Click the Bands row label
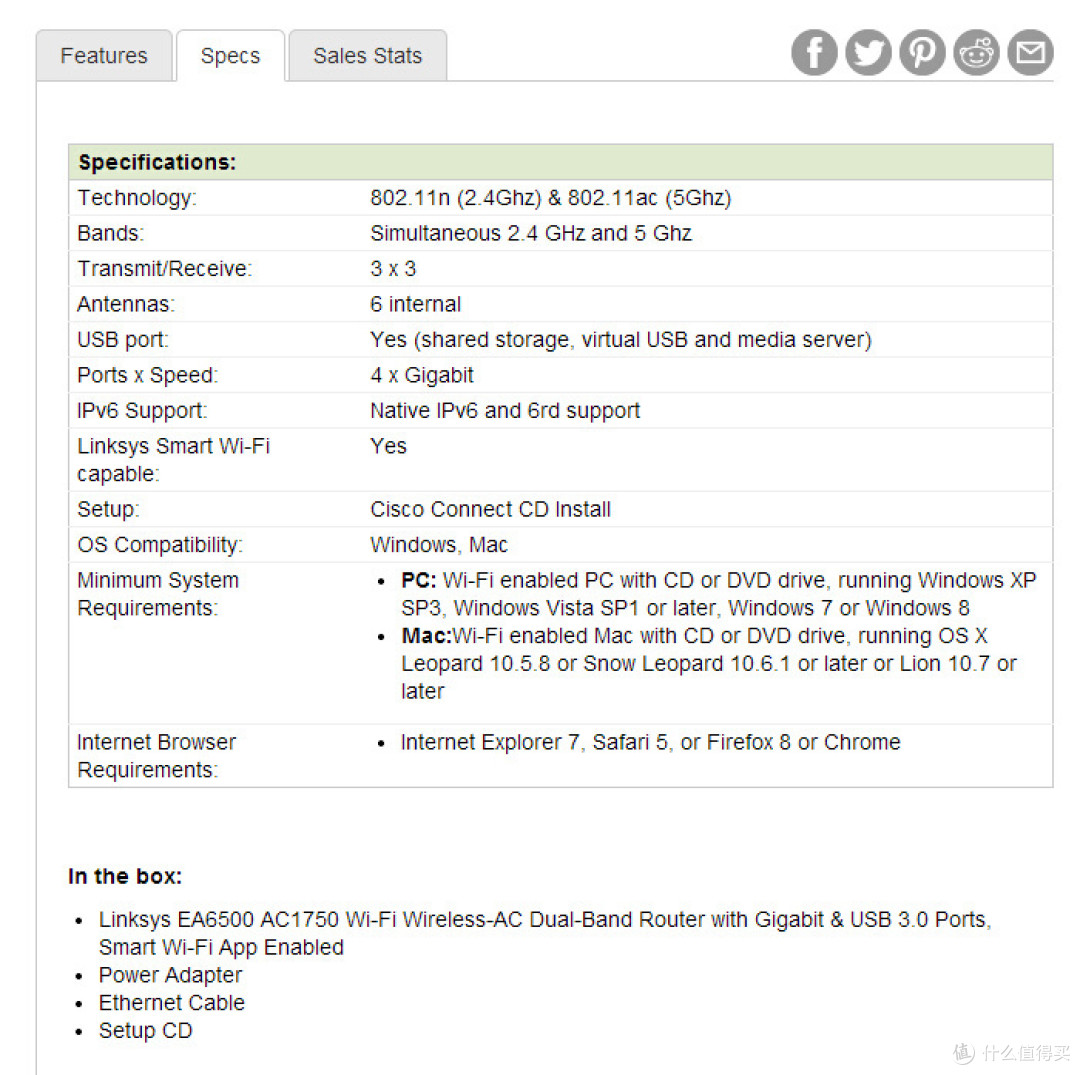Screen dimensions: 1080x1075 (x=110, y=233)
